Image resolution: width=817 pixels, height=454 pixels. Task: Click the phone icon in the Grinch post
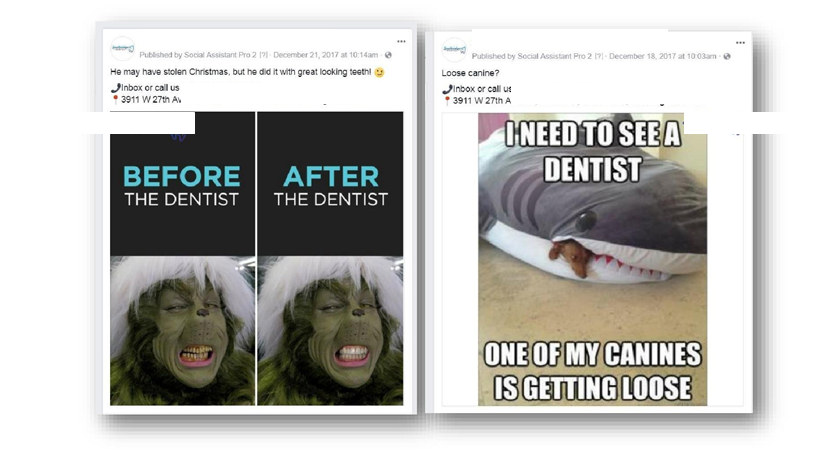114,88
